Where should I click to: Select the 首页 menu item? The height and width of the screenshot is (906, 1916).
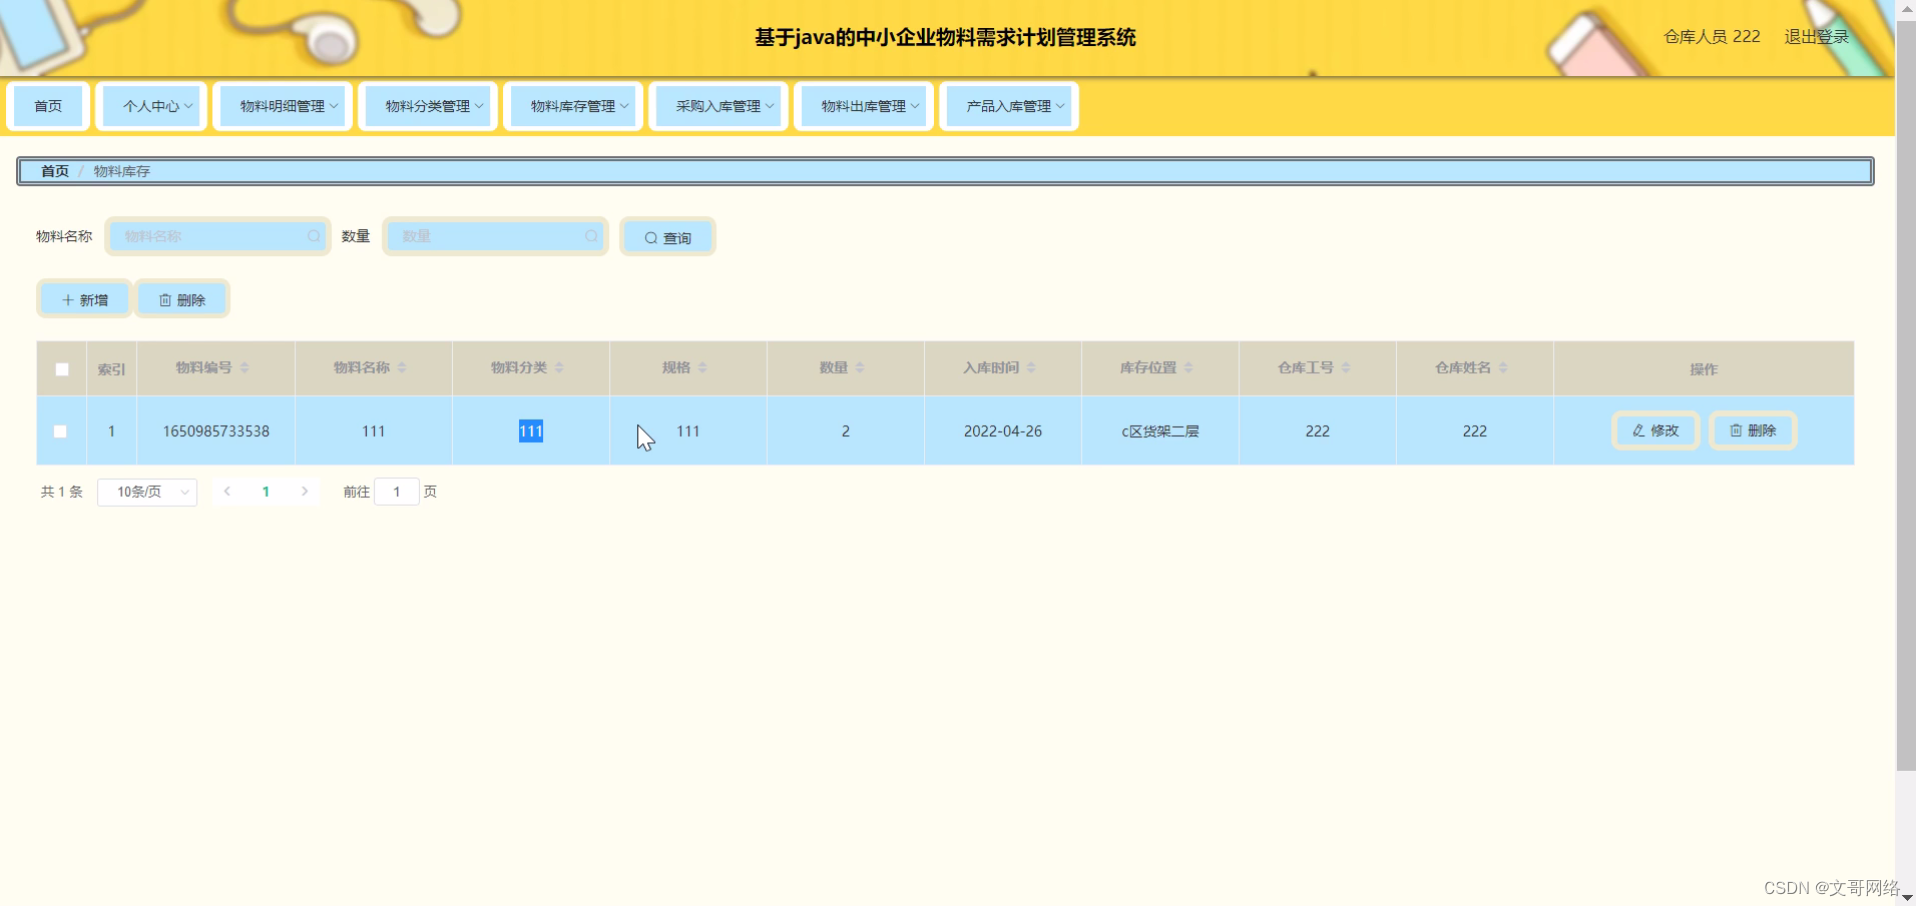47,105
